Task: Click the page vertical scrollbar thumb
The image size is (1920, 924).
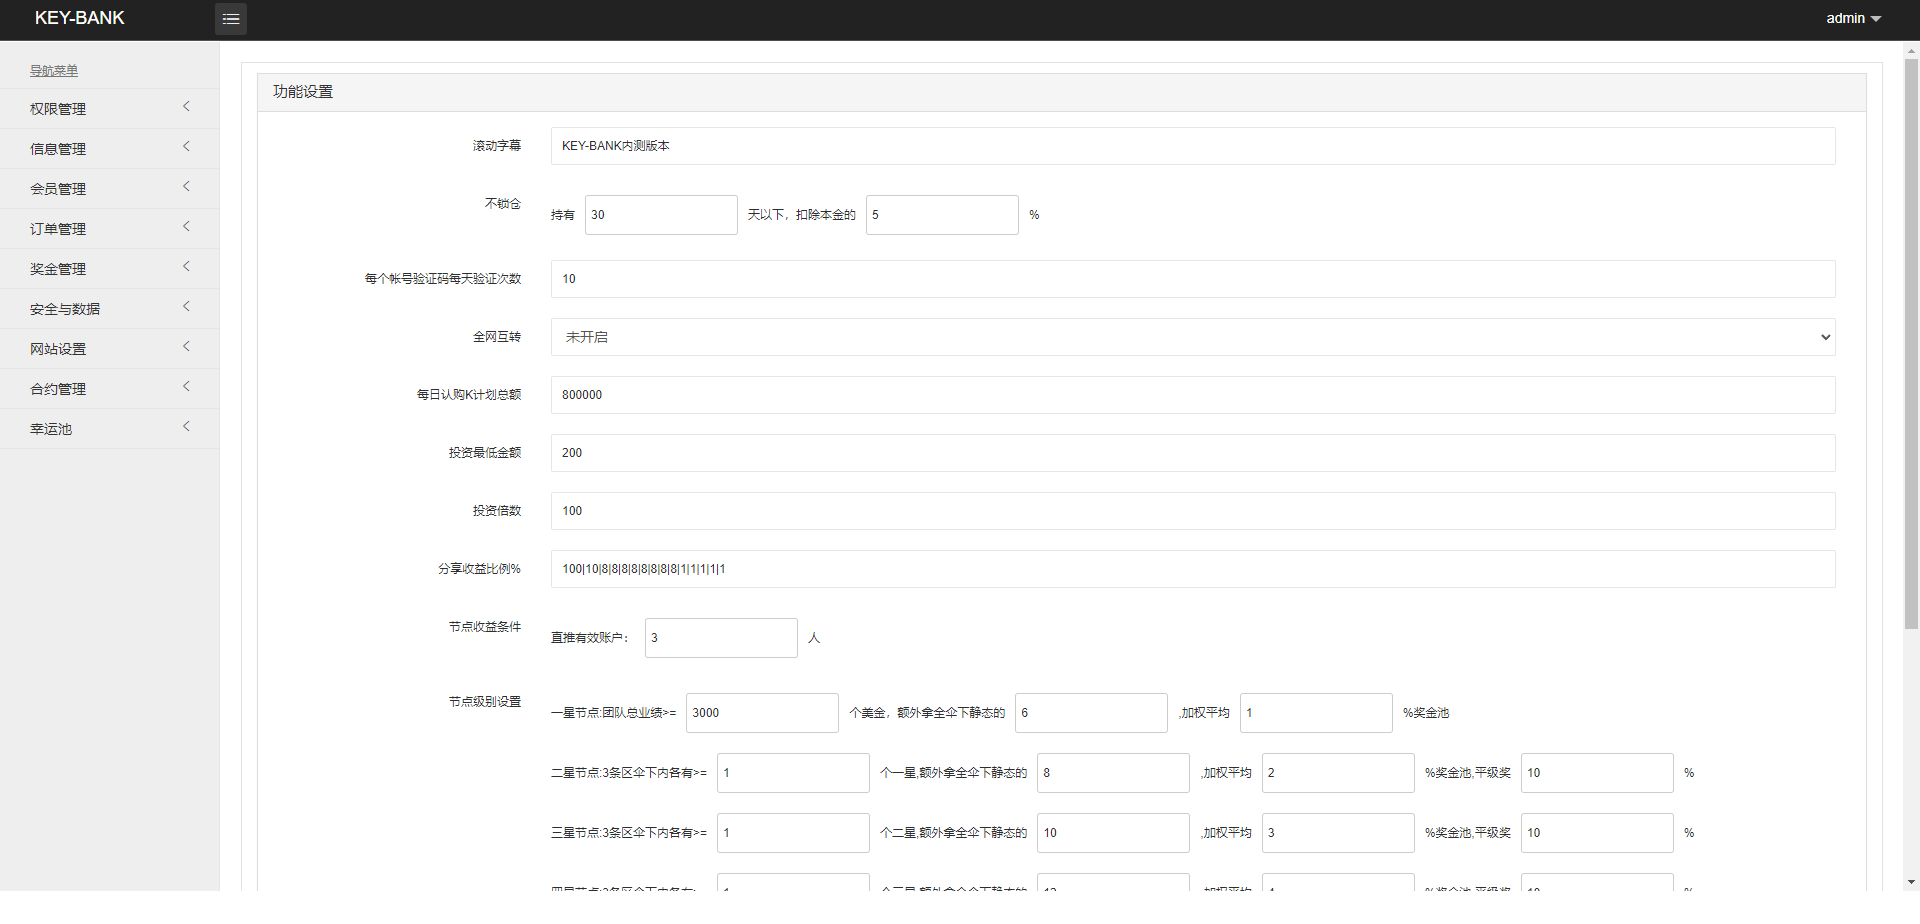Action: (x=1911, y=343)
